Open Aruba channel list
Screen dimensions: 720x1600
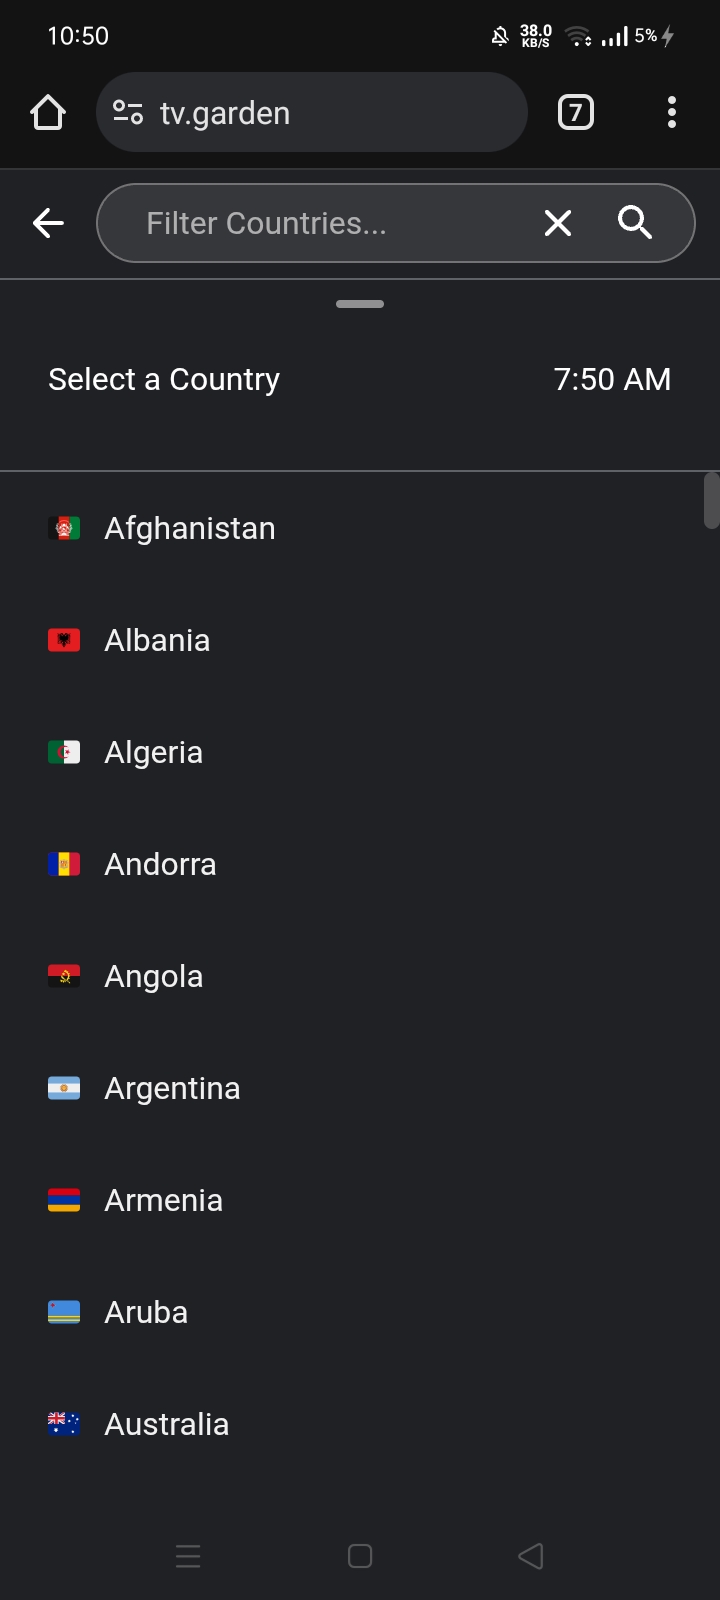point(146,1312)
